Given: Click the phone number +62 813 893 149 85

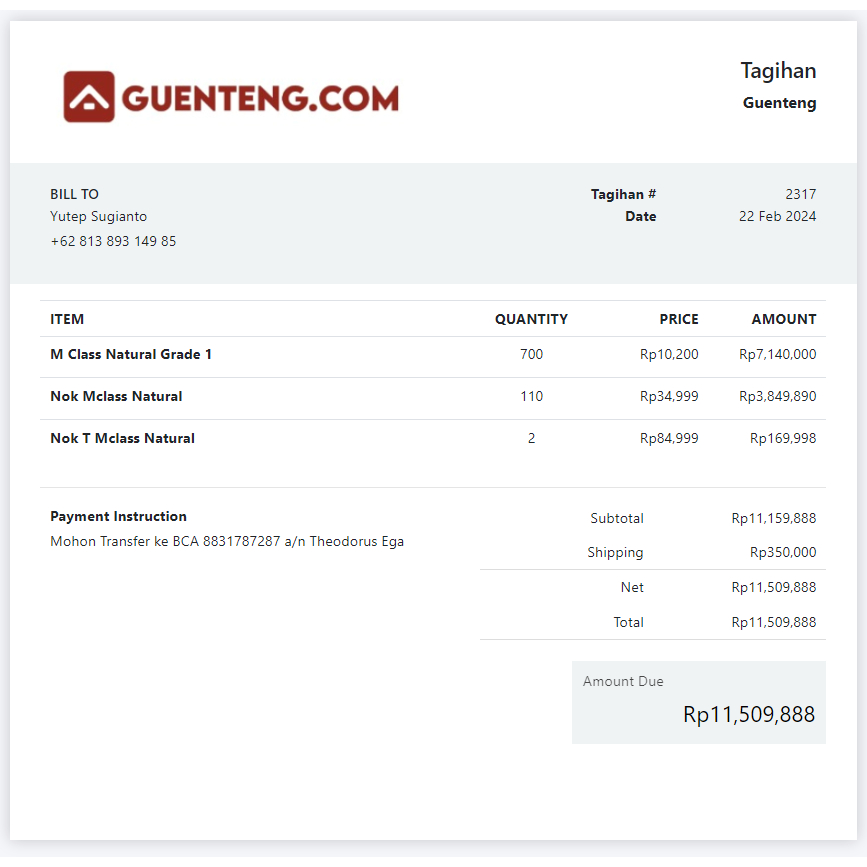Looking at the screenshot, I should (x=112, y=240).
